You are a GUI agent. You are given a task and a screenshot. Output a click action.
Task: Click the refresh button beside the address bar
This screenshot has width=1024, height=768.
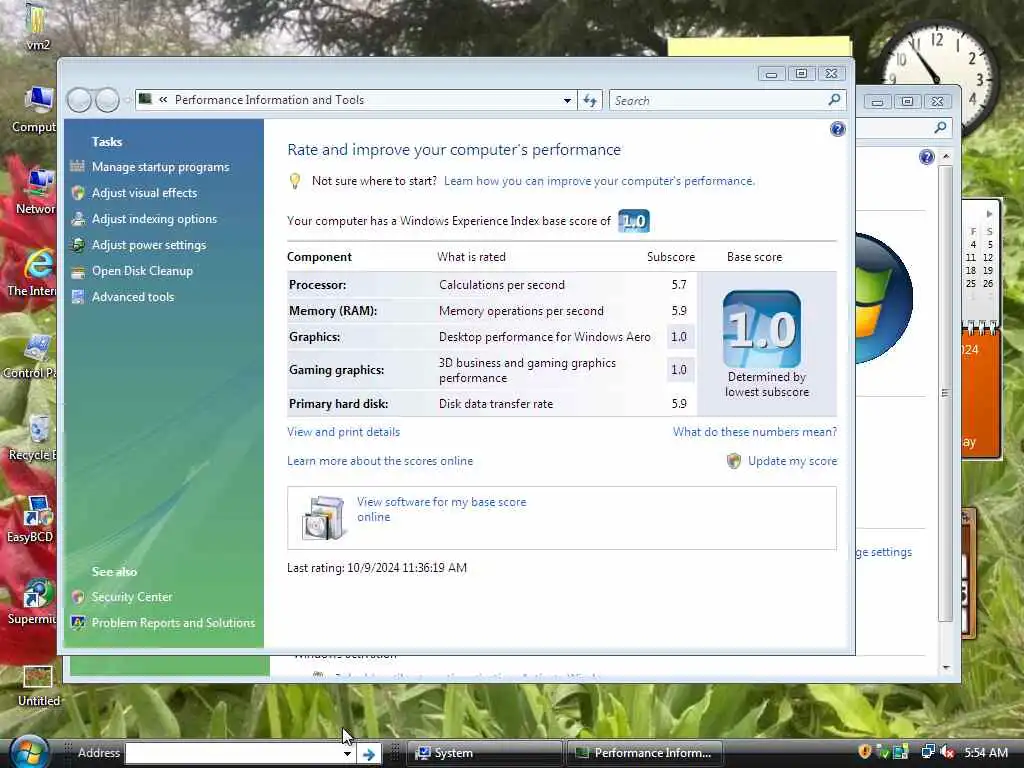click(590, 100)
